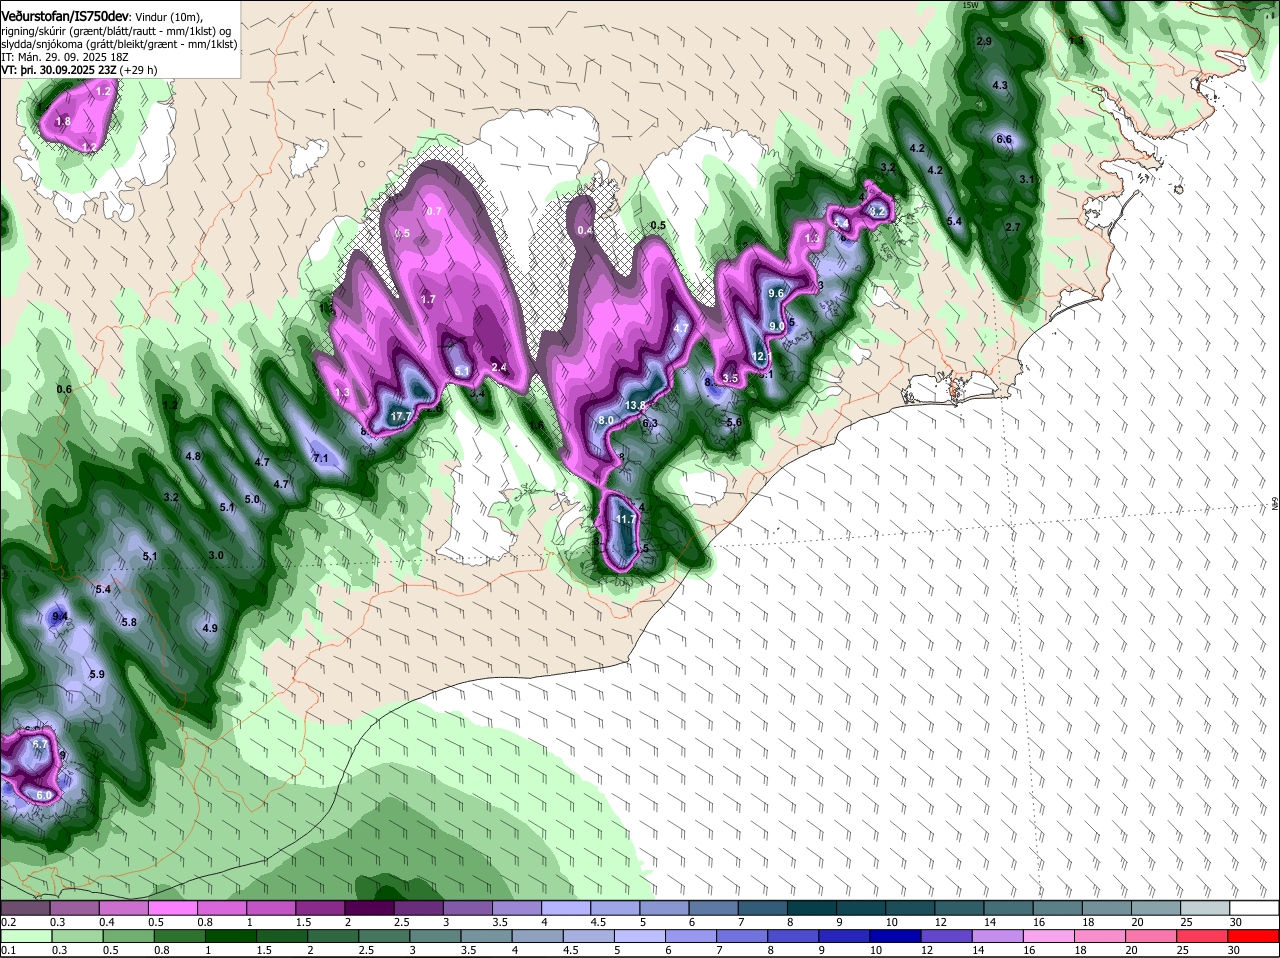
Task: Select the slydda/snjókoma legend description line
Action: point(119,44)
